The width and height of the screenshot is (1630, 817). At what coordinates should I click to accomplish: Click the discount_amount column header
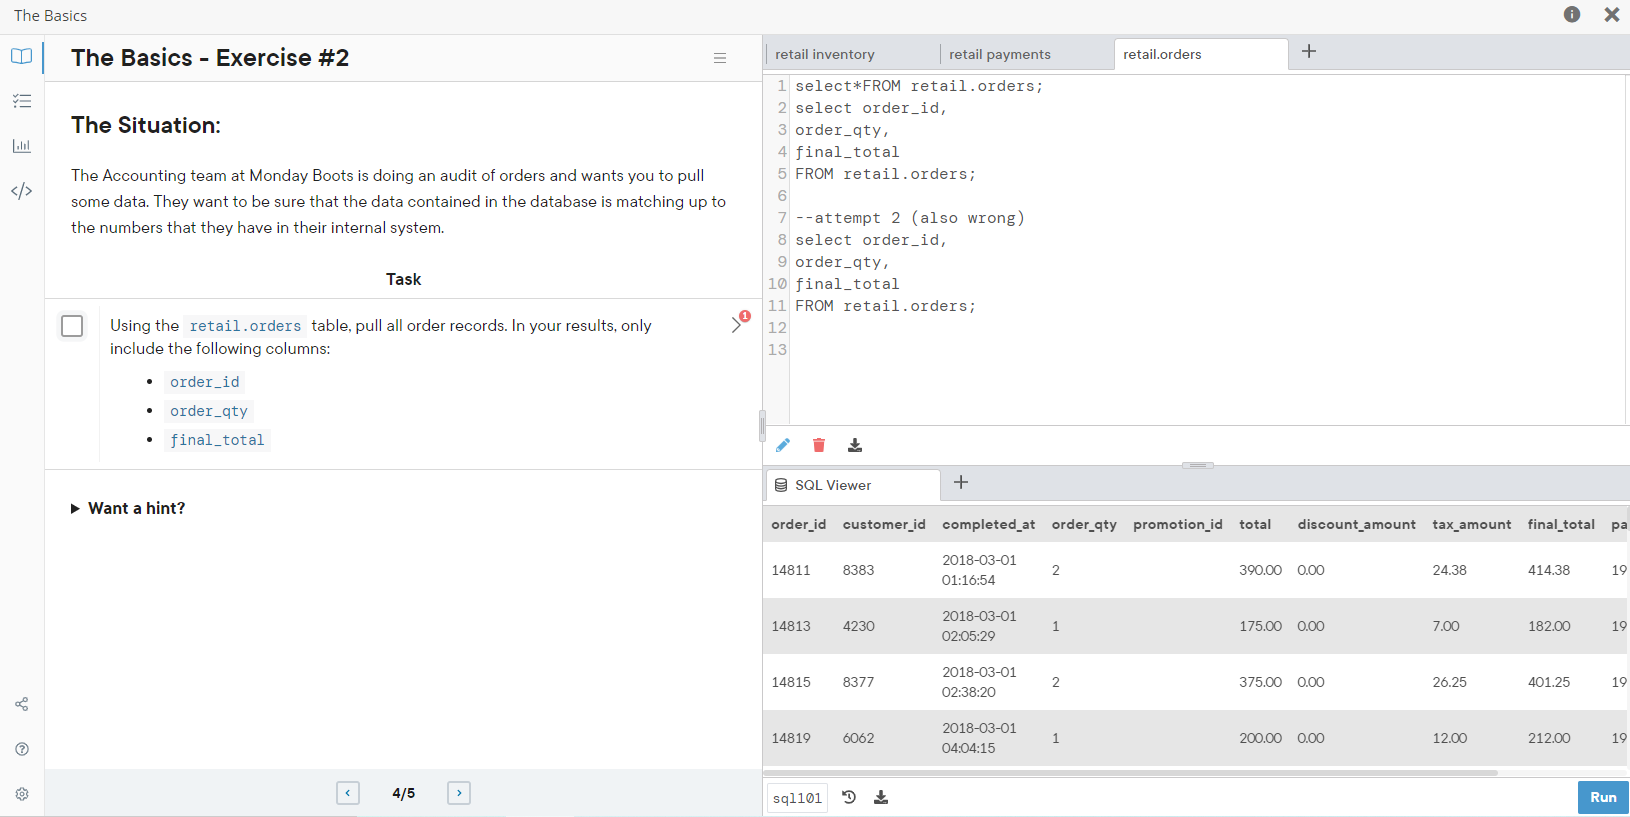pyautogui.click(x=1357, y=524)
